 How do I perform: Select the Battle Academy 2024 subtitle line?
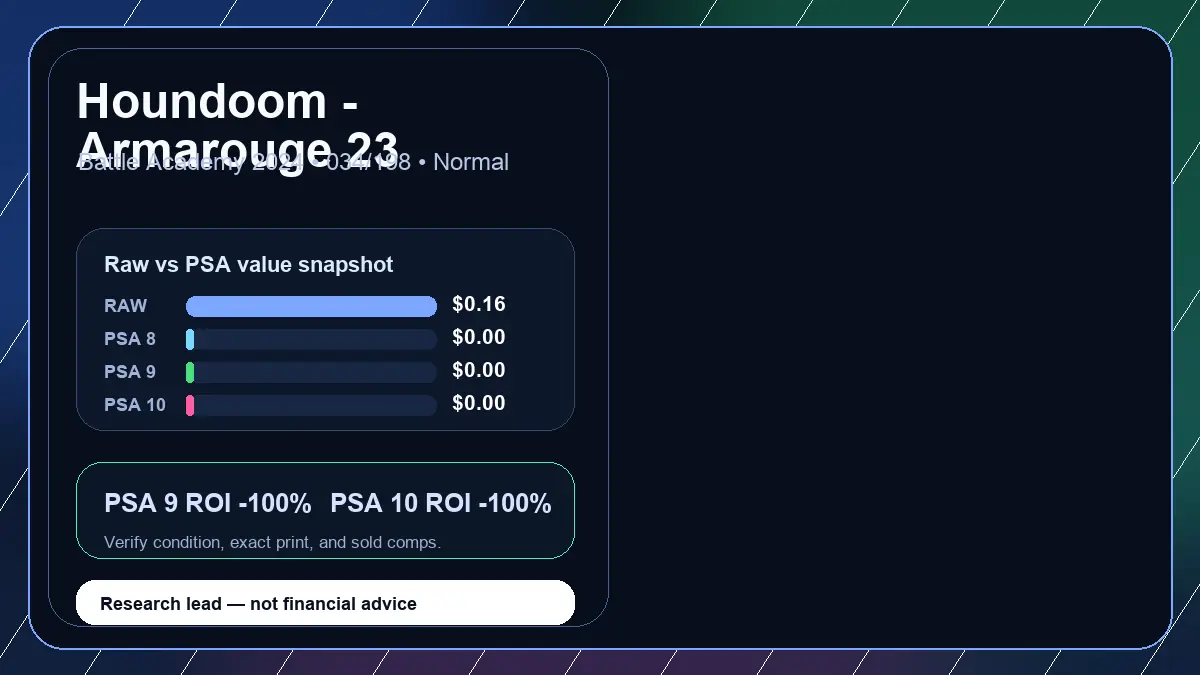pos(293,162)
